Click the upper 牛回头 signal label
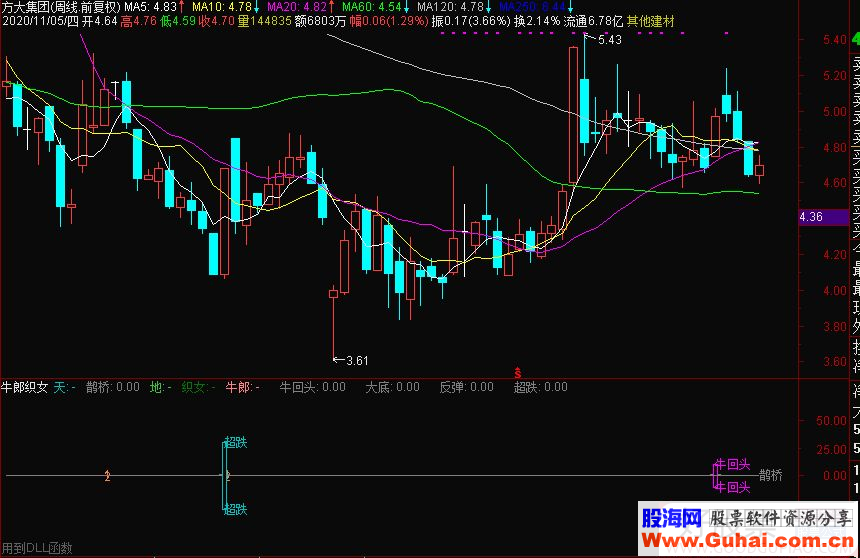860x558 pixels. [x=733, y=465]
